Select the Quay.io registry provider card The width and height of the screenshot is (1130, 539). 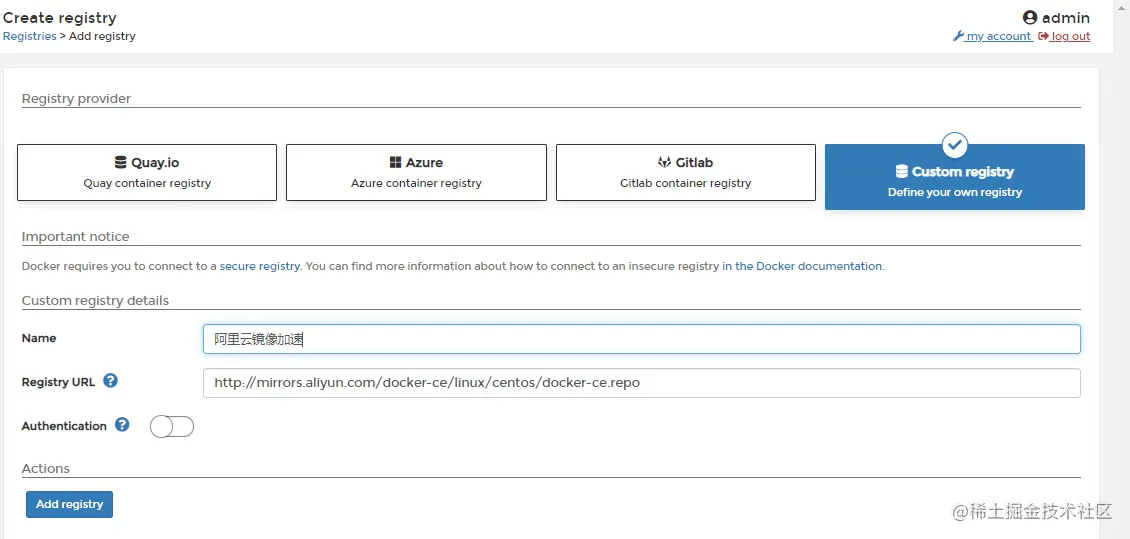pyautogui.click(x=147, y=172)
